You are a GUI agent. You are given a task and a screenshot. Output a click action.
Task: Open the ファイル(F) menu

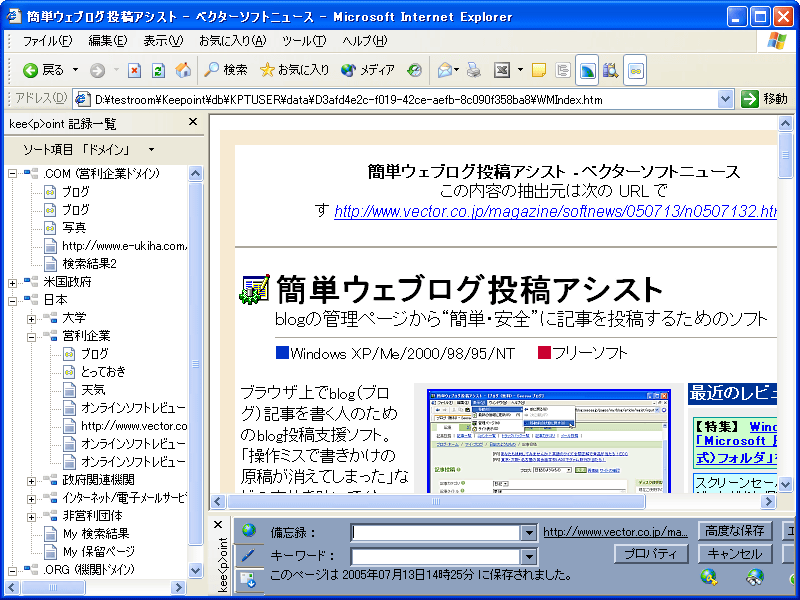point(47,41)
